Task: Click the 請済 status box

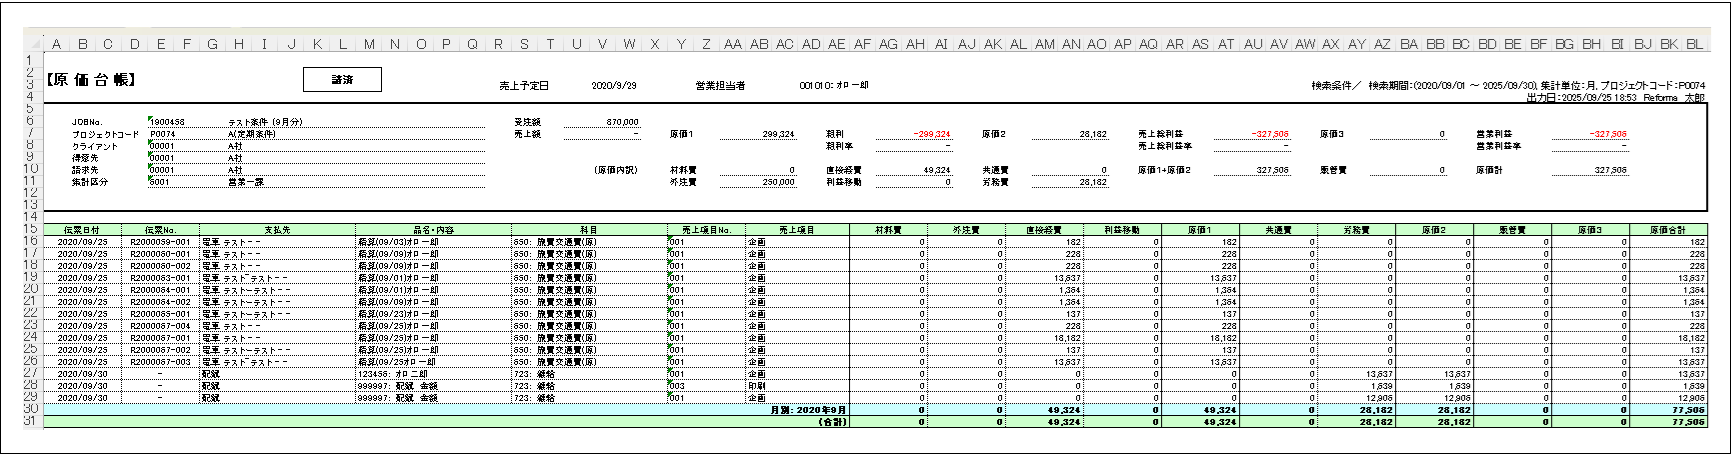Action: [x=342, y=79]
